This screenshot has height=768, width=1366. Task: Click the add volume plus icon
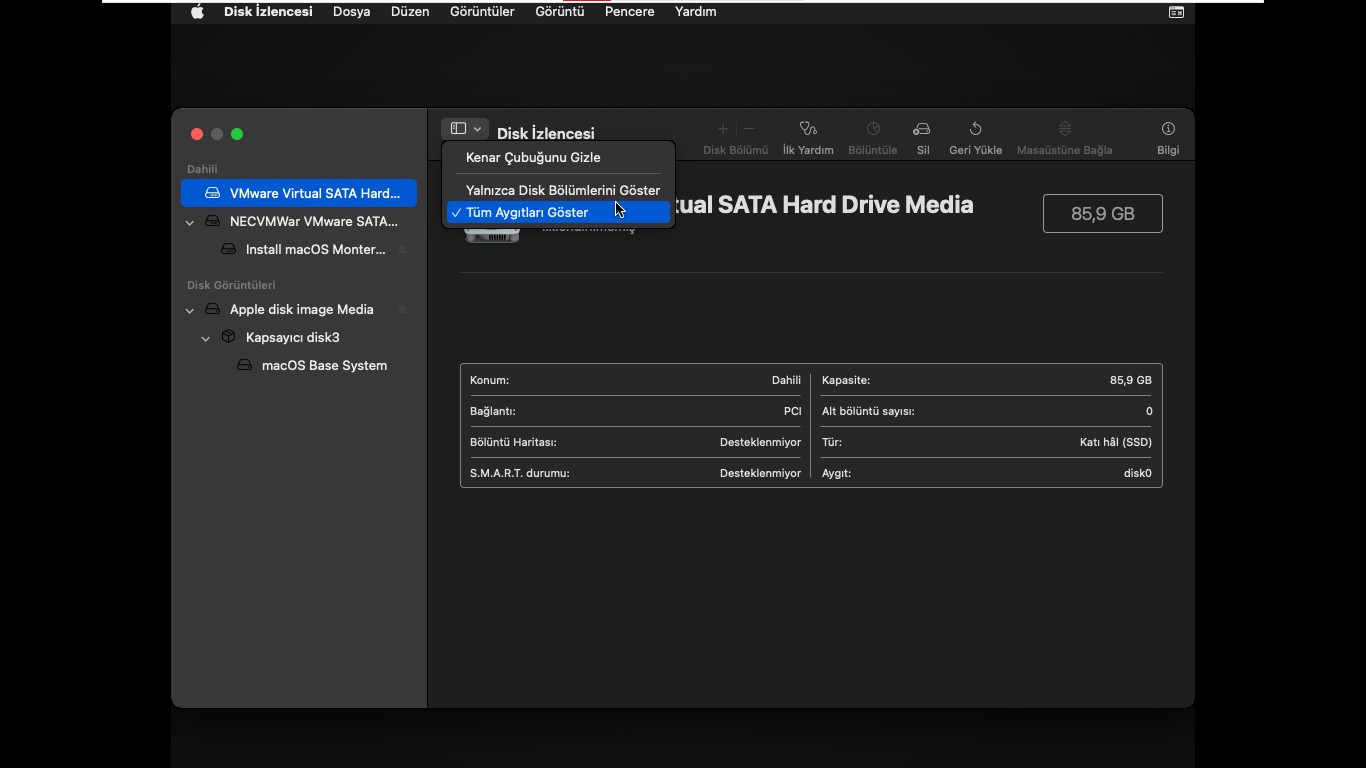click(723, 129)
